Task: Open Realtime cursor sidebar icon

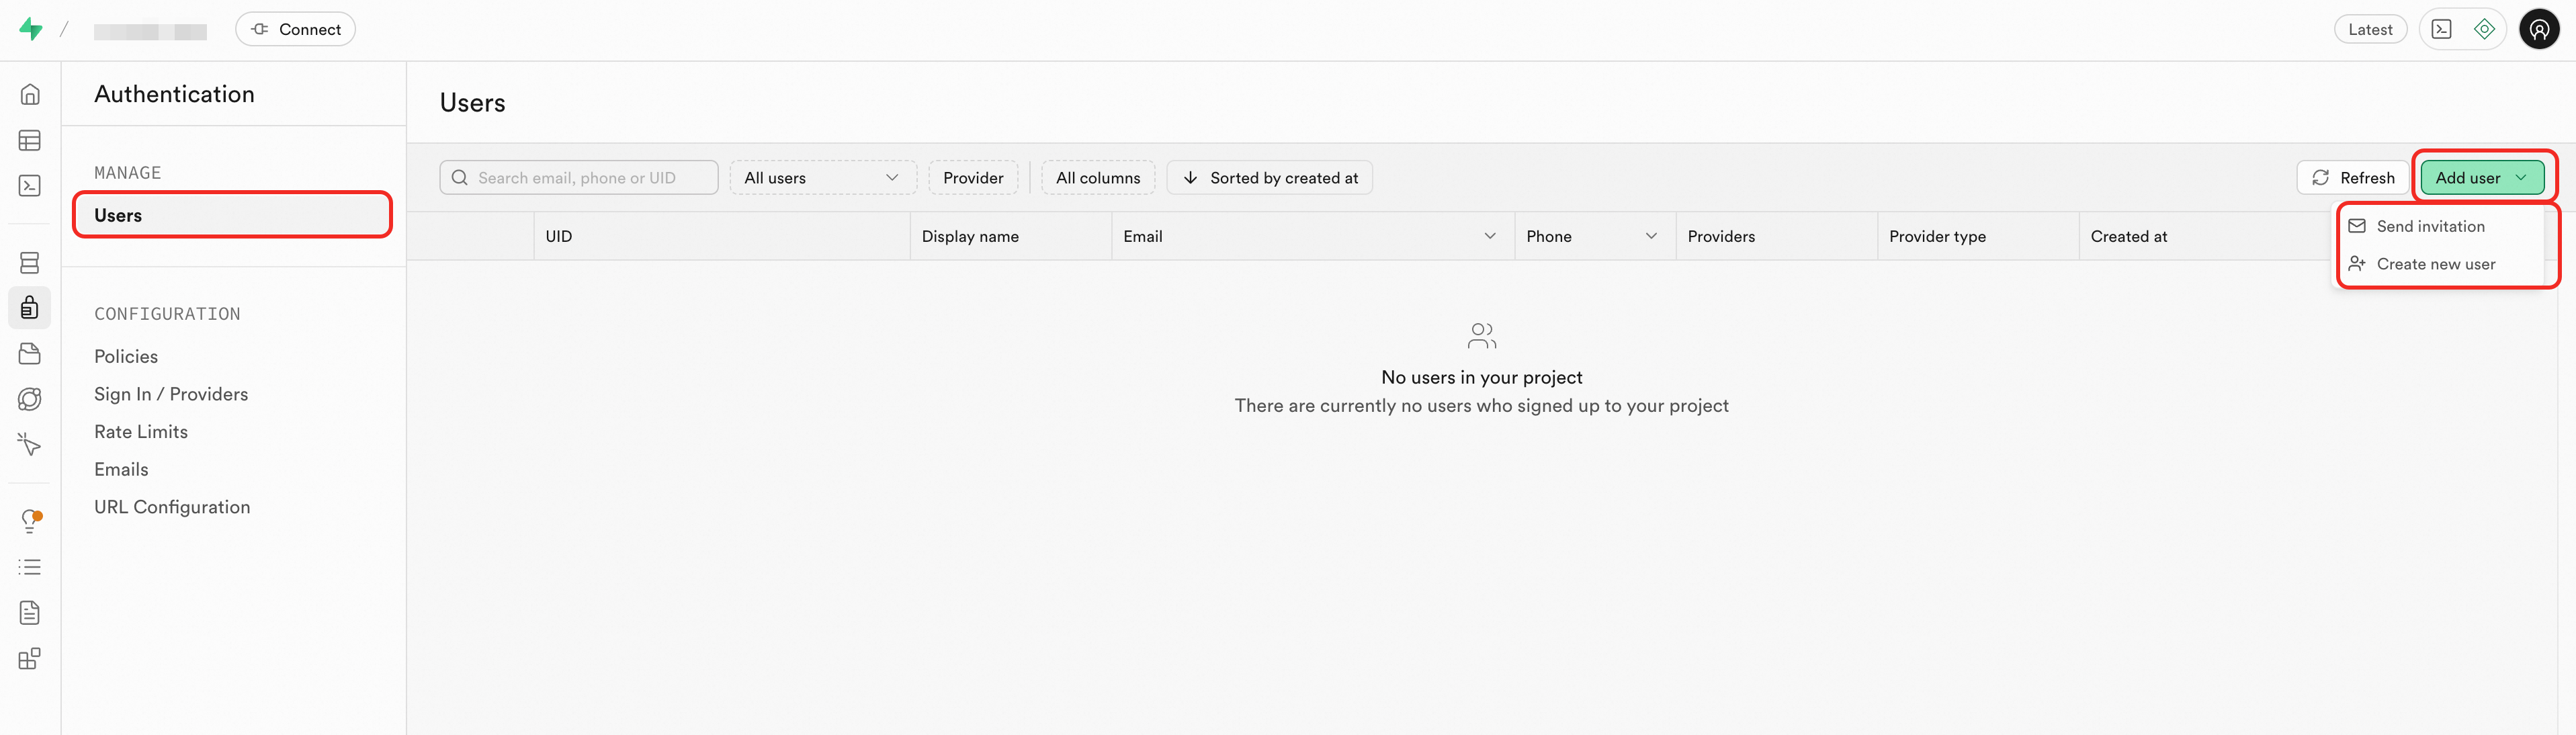Action: tap(30, 445)
